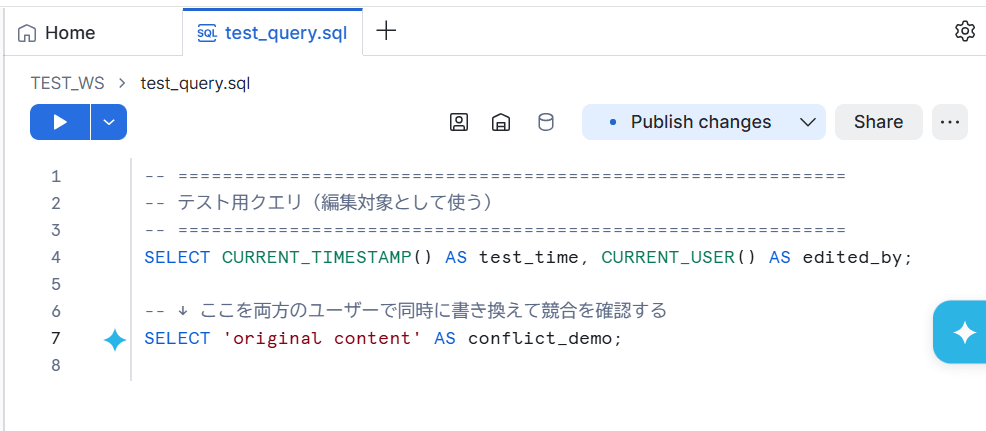Run the query with the blue play button
Image resolution: width=986 pixels, height=431 pixels.
[x=60, y=122]
